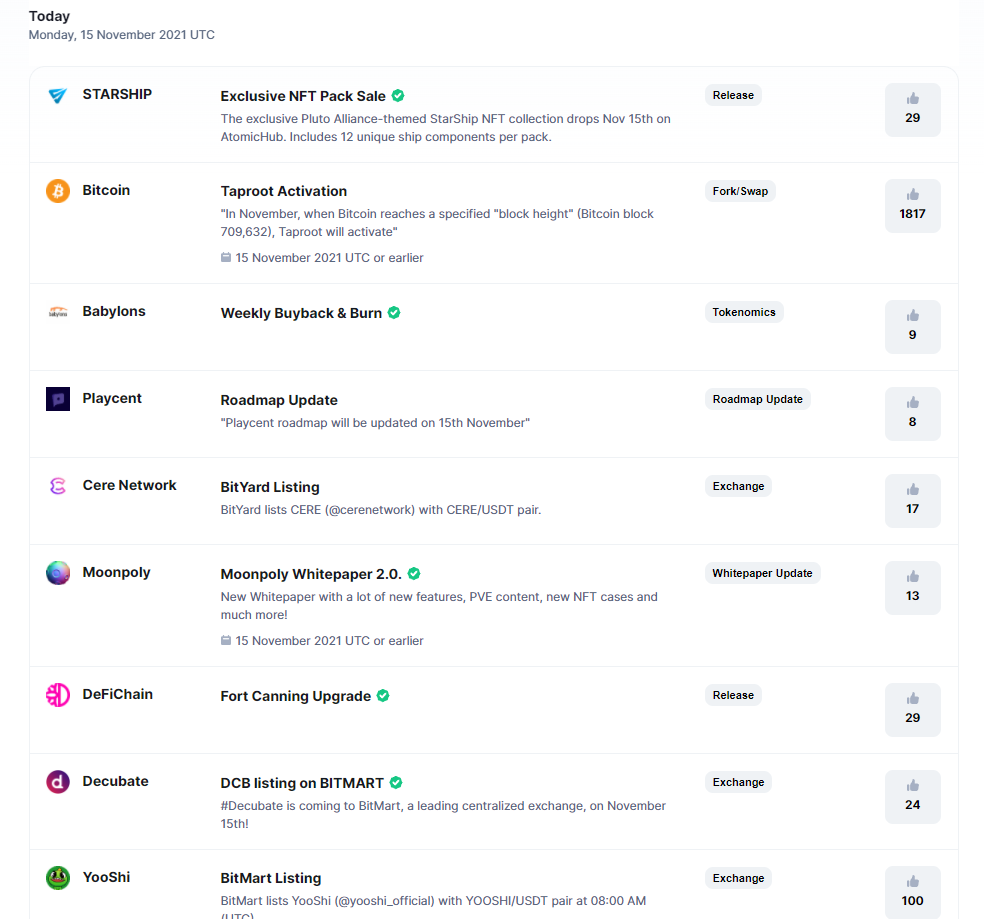
Task: Click verified badge next to Fort Canning Upgrade
Action: click(x=383, y=696)
